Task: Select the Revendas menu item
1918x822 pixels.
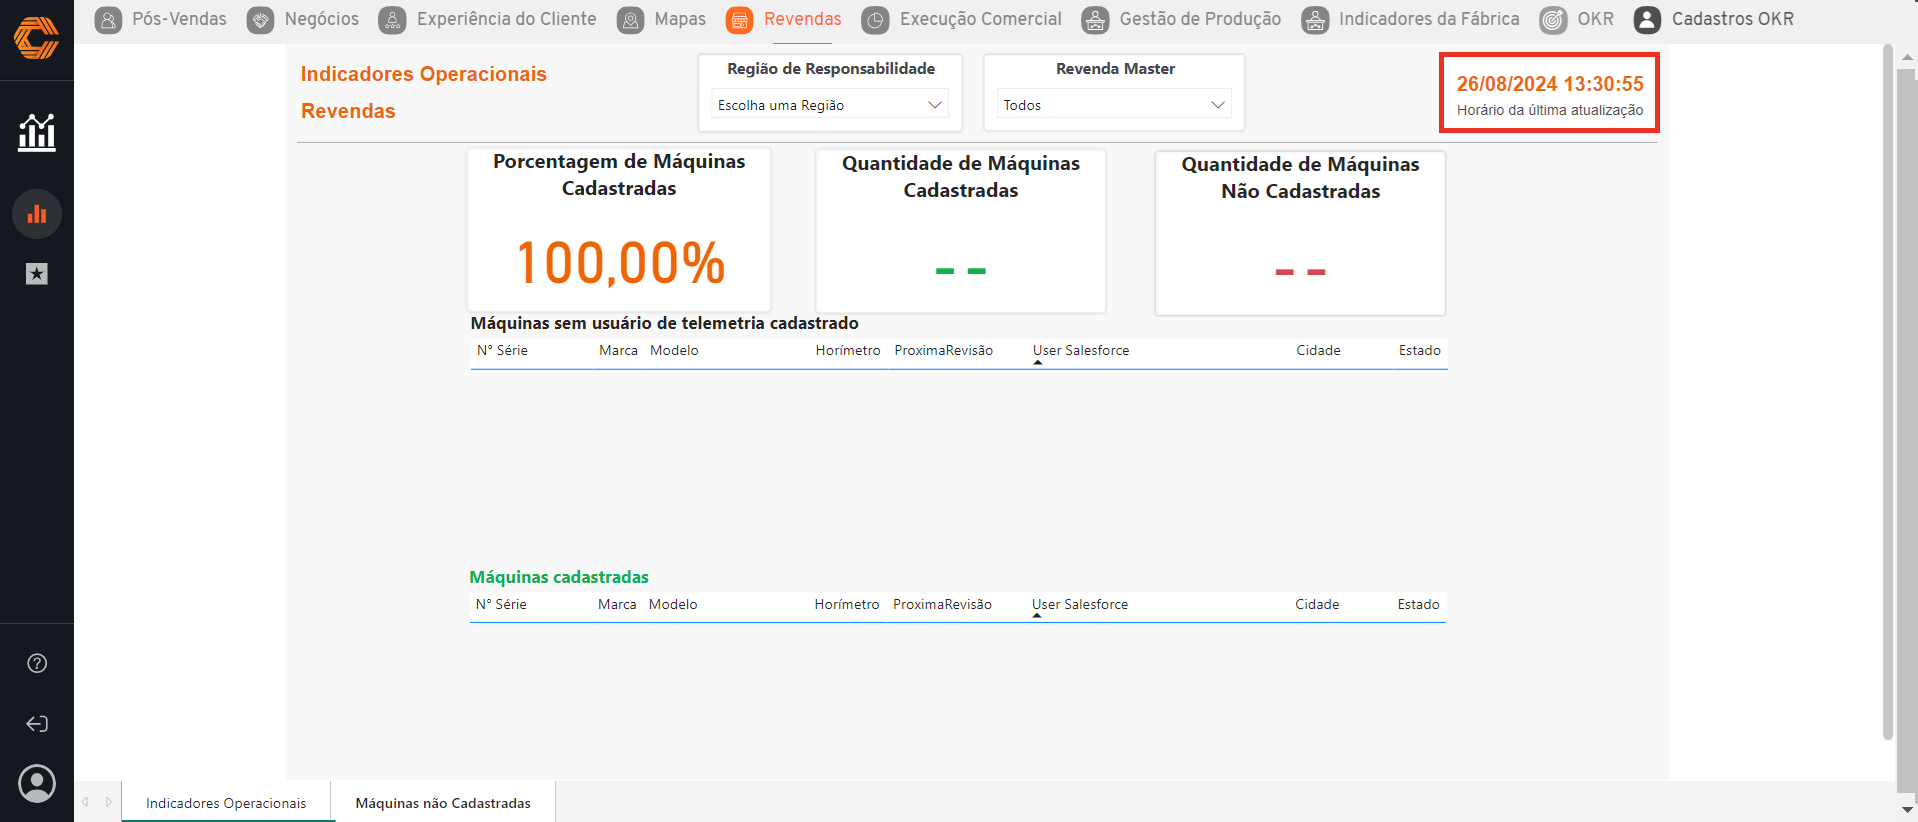Action: (x=802, y=19)
